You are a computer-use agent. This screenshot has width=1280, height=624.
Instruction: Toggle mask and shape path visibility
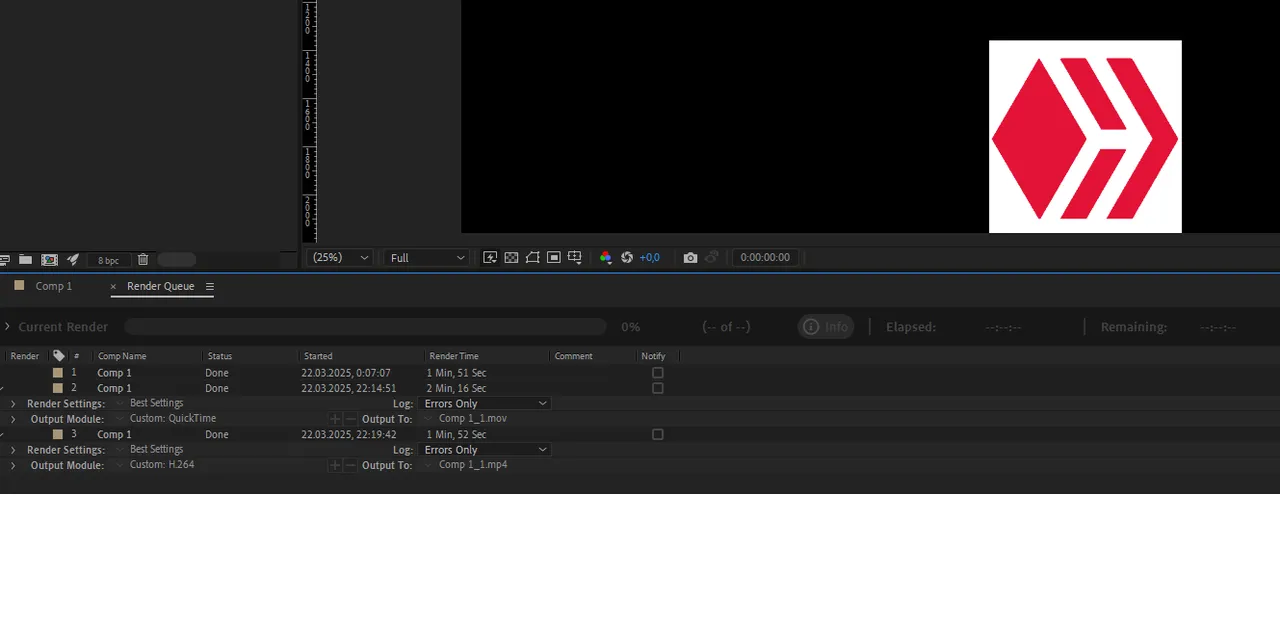pos(532,257)
